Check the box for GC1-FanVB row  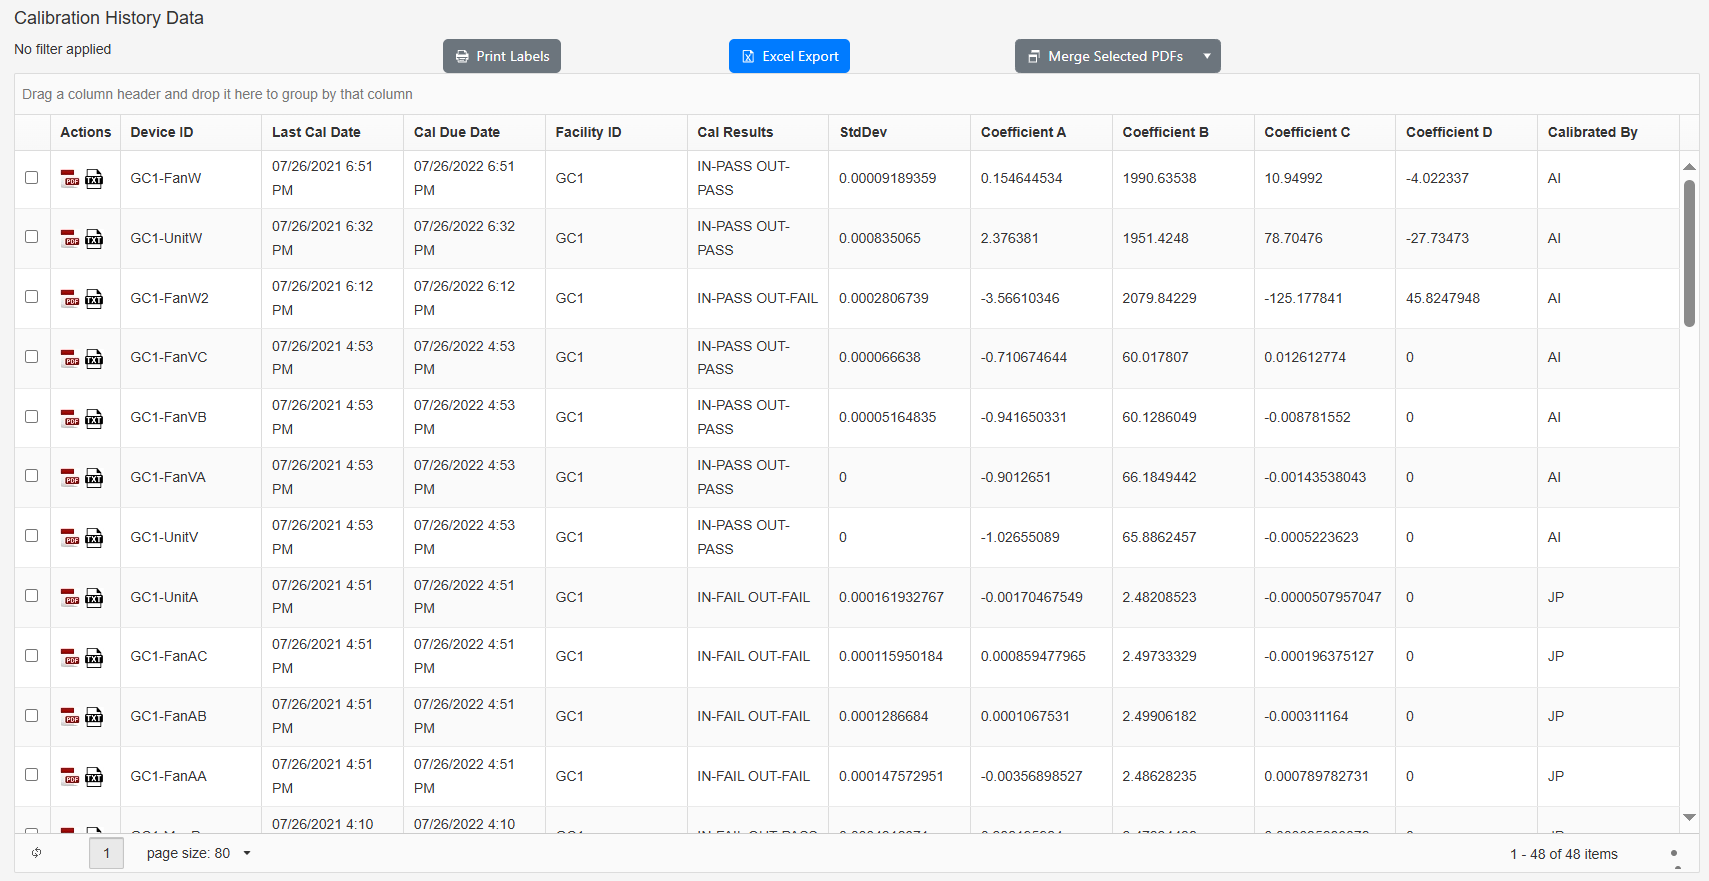(x=32, y=417)
